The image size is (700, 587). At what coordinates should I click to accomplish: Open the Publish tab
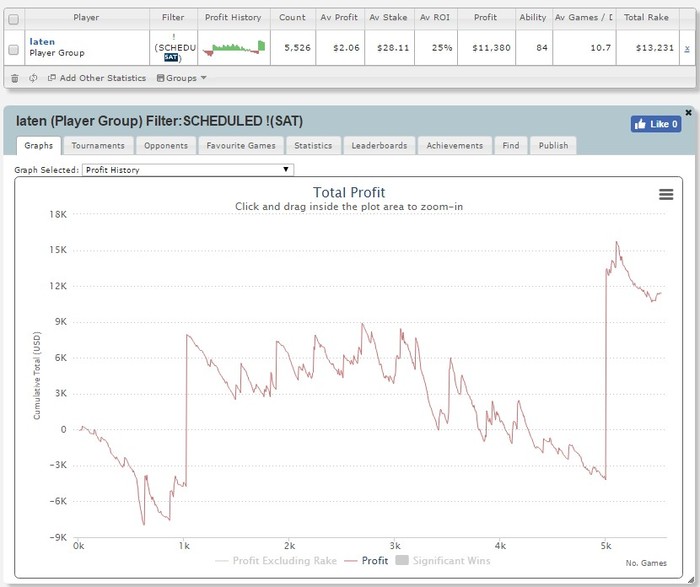tap(553, 146)
